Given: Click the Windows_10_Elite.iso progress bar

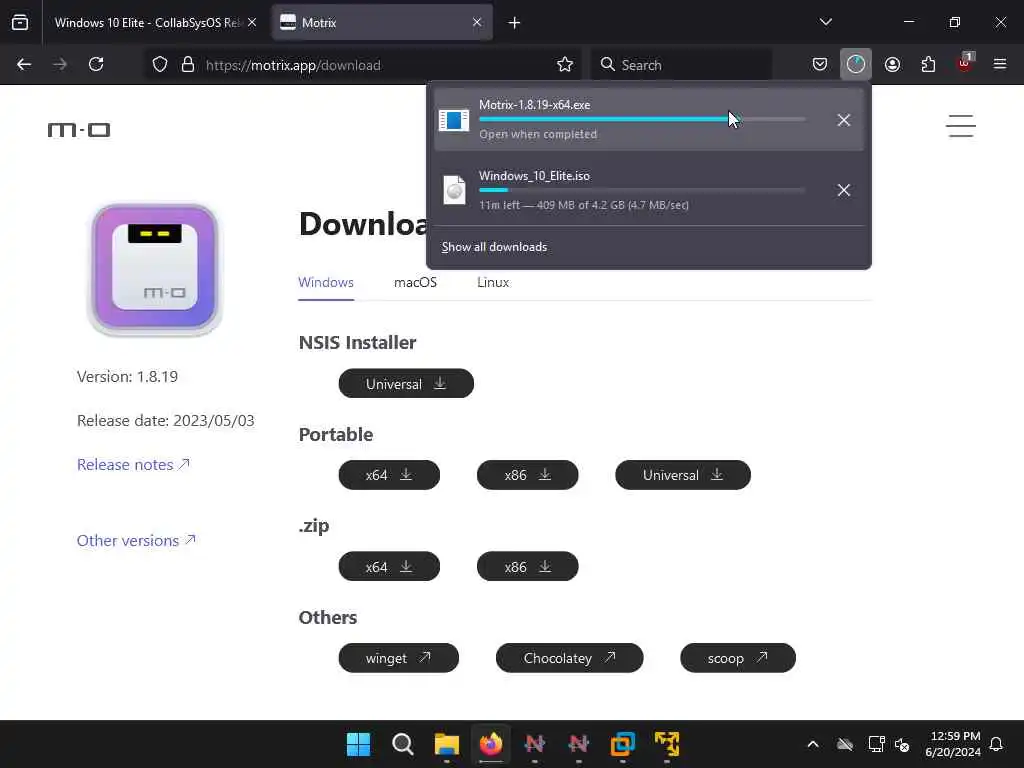Looking at the screenshot, I should point(642,190).
